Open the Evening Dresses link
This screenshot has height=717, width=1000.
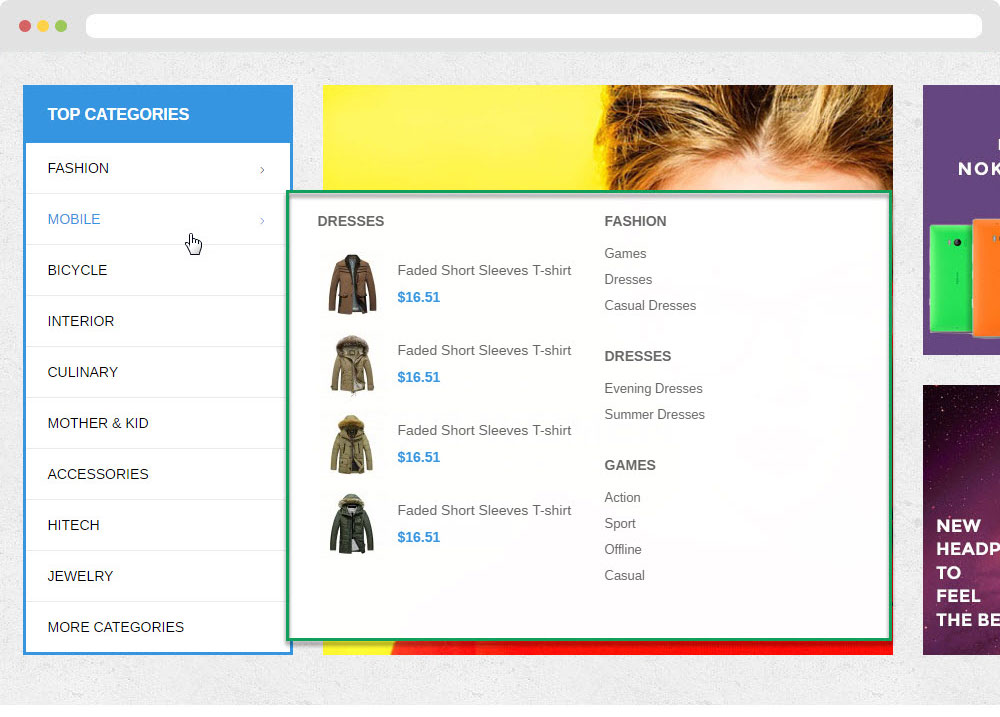click(653, 388)
